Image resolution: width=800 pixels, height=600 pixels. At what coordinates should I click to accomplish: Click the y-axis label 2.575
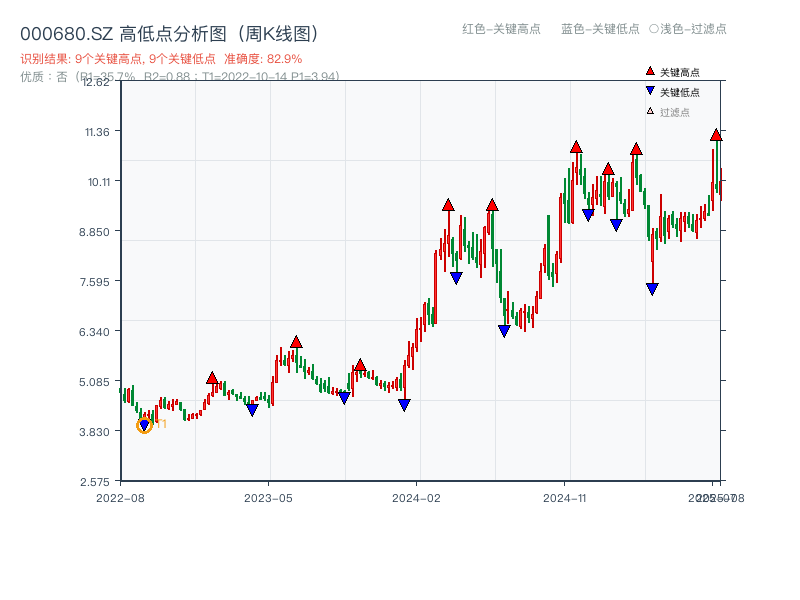tap(94, 482)
